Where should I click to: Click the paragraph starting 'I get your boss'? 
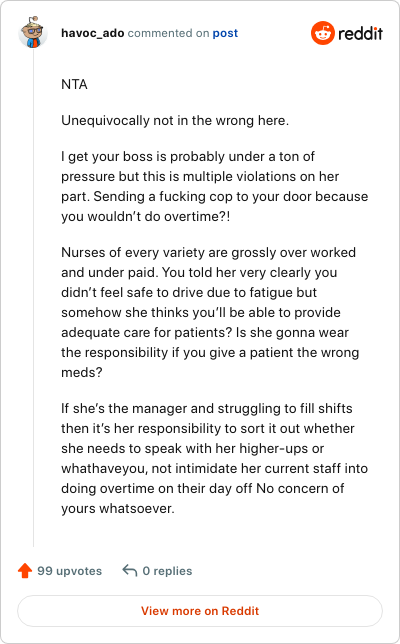pos(214,186)
